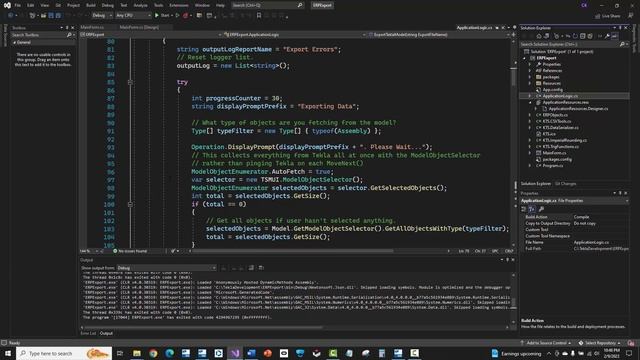Click the Windows Start button
The width and height of the screenshot is (640, 360).
click(x=8, y=353)
